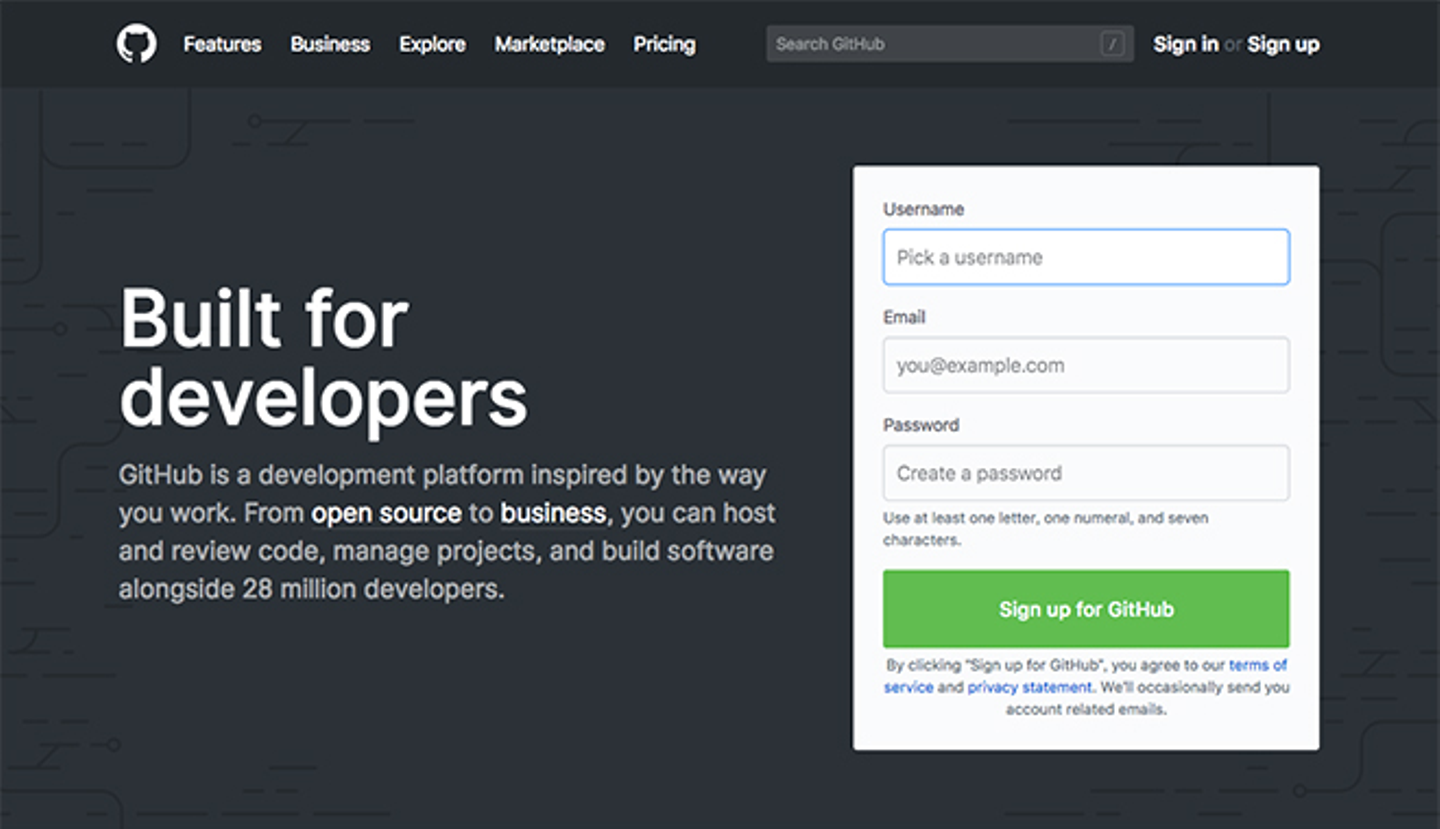Click the slash shortcut icon in search
Screen dimensions: 1440x829
(x=1112, y=44)
